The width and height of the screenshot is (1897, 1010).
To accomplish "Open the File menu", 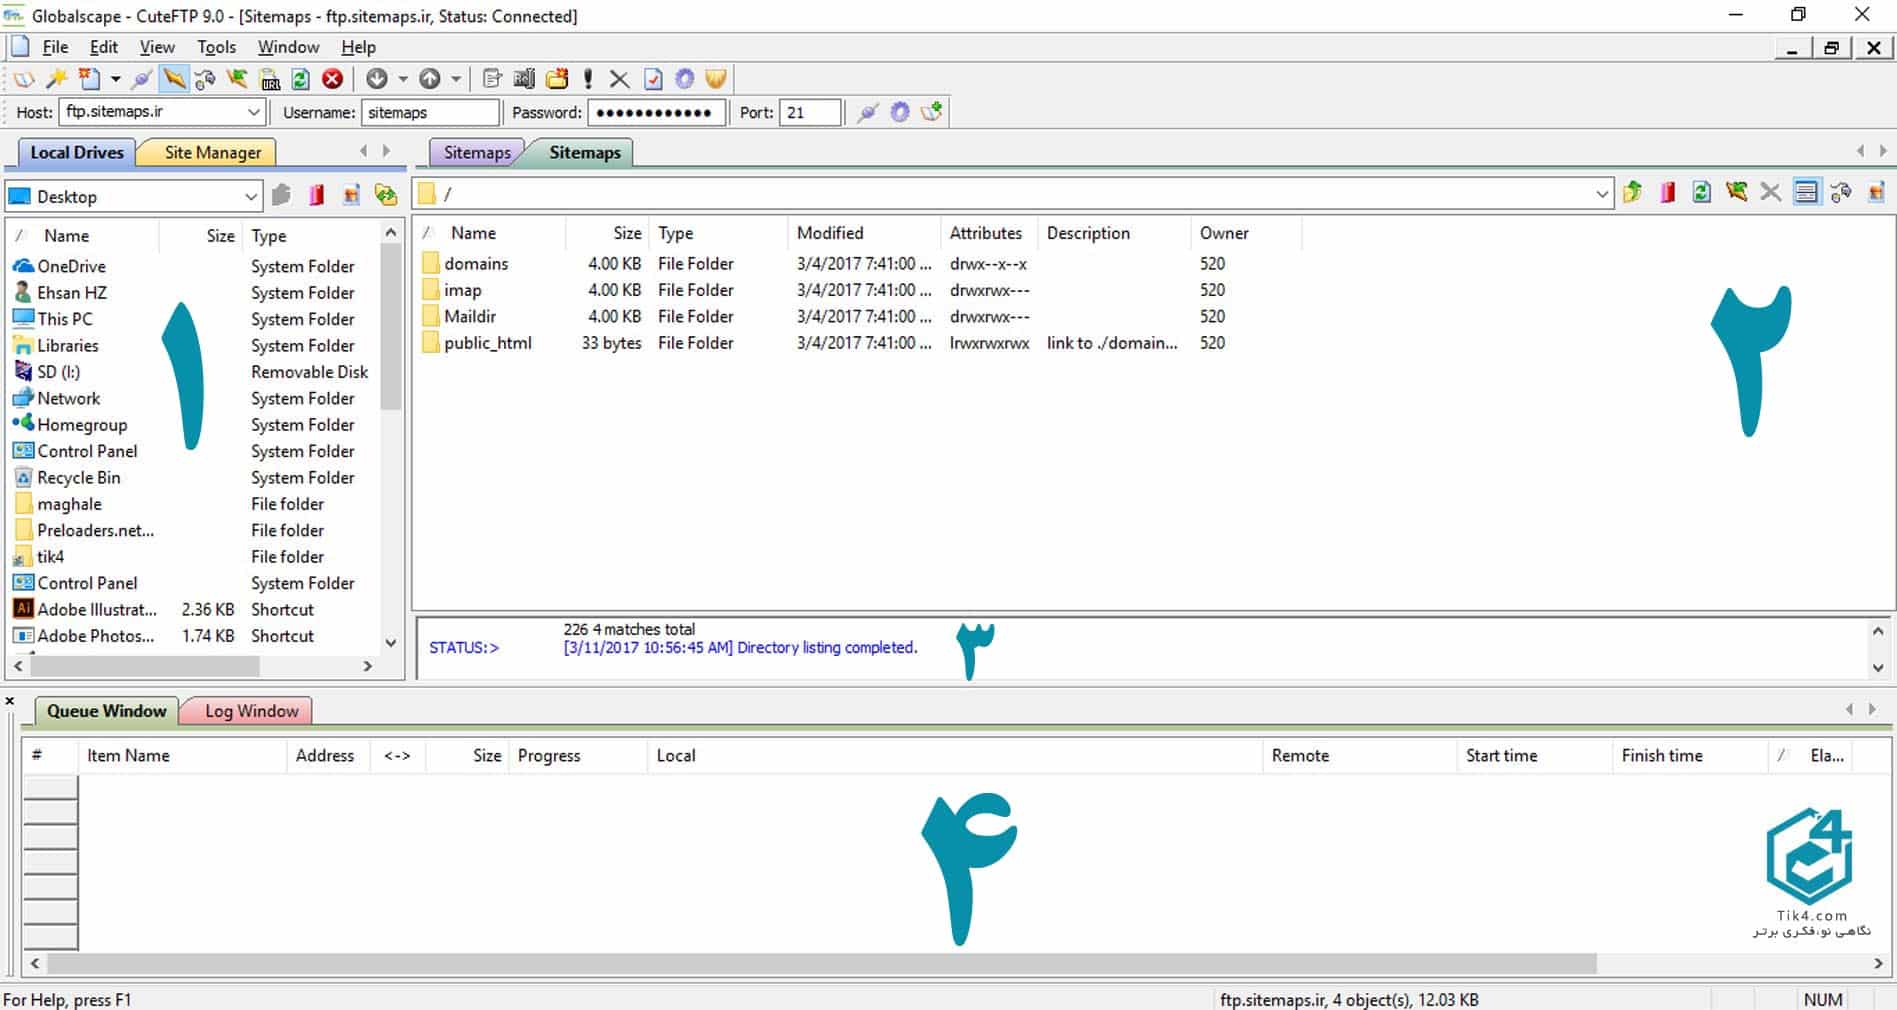I will [x=55, y=47].
